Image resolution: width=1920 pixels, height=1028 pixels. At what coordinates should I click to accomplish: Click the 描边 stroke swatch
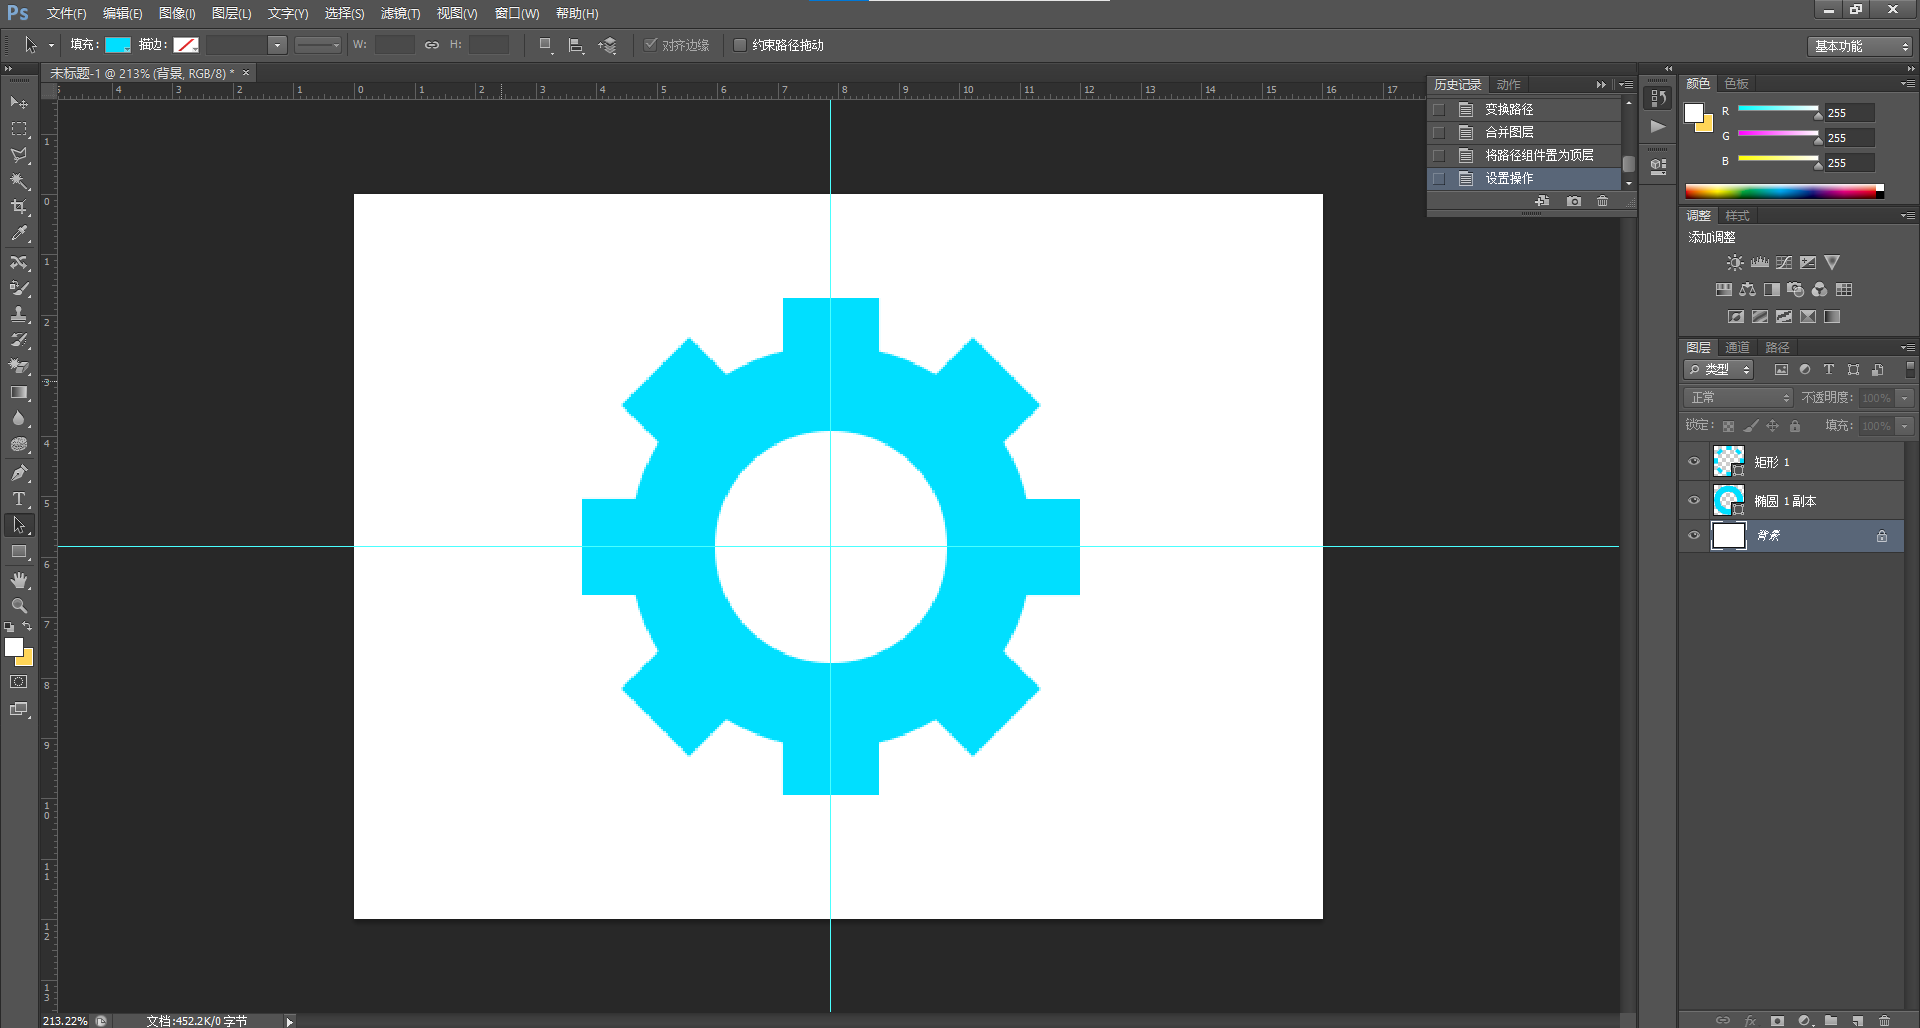point(186,45)
